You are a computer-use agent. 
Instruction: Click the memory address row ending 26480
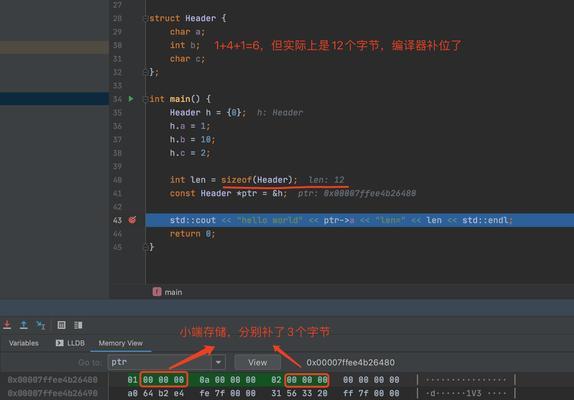pyautogui.click(x=53, y=380)
